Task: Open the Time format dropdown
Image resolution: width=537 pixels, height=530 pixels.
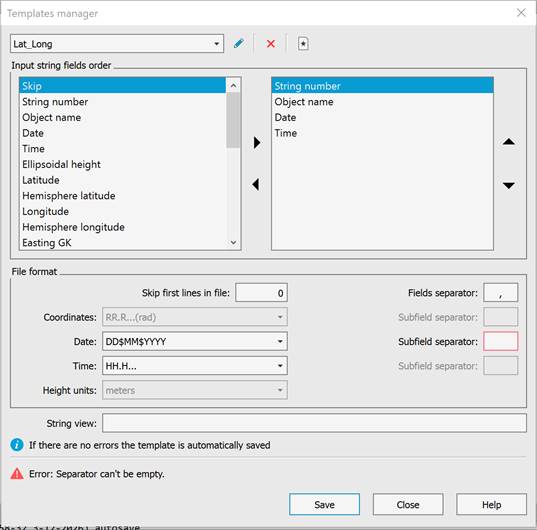Action: [195, 366]
